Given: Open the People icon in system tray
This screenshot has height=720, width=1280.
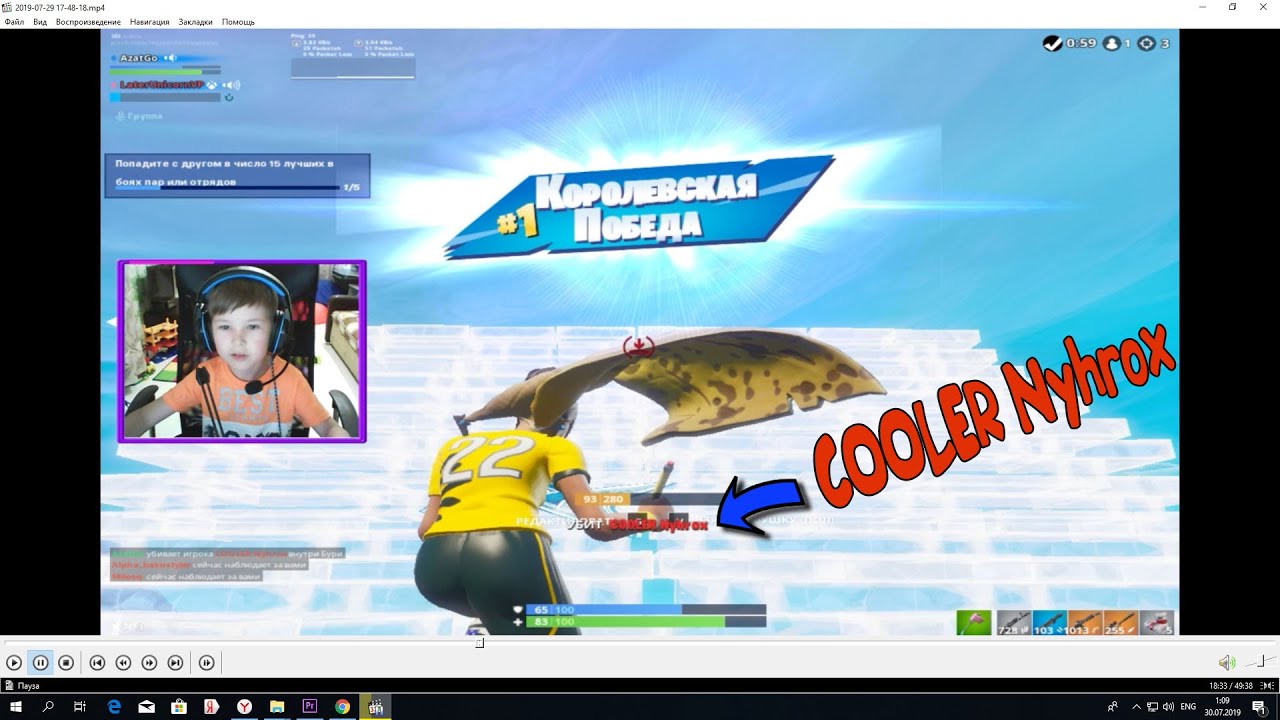Looking at the screenshot, I should [1113, 707].
